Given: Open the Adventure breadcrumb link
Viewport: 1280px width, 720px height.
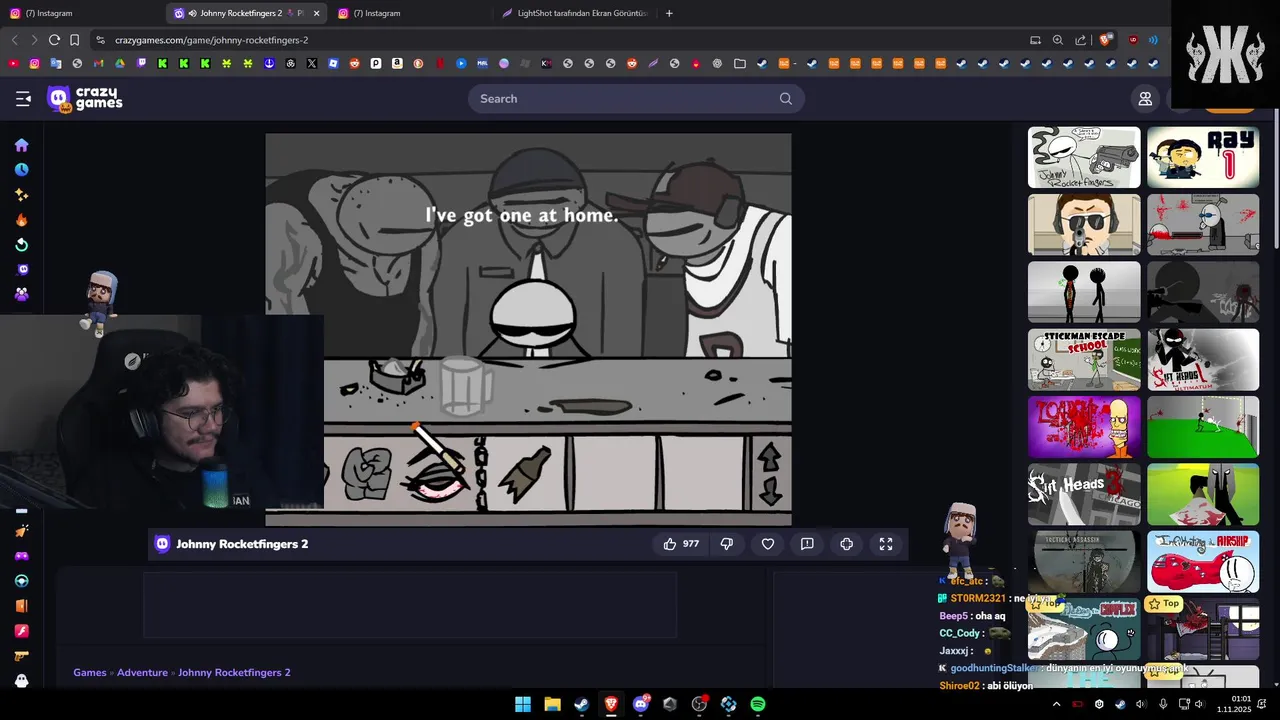Looking at the screenshot, I should (x=142, y=673).
